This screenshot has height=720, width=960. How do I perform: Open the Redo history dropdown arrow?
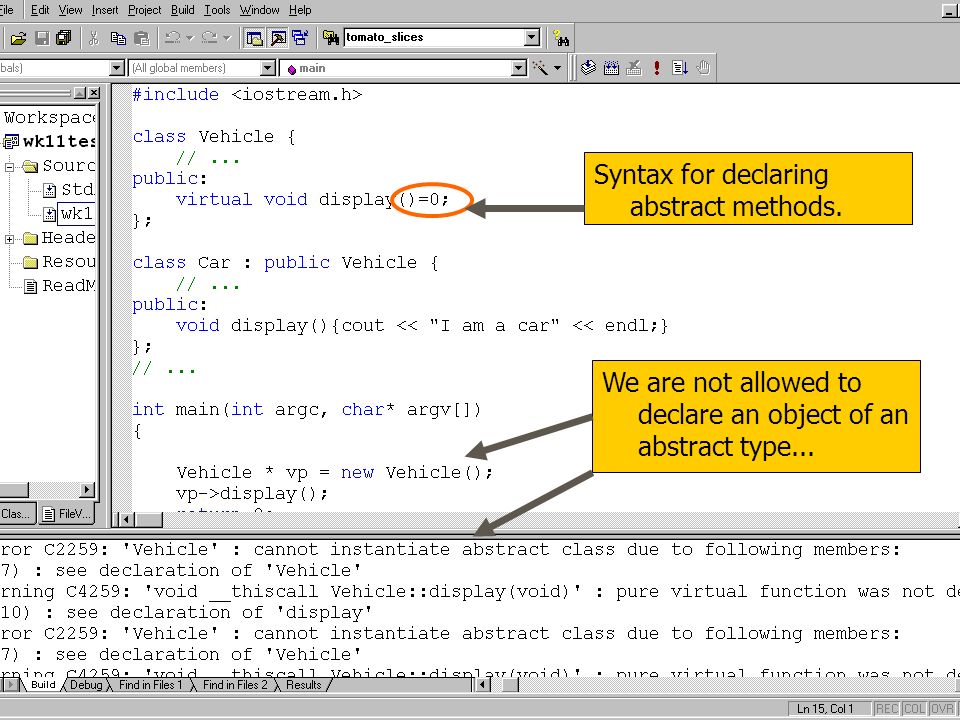click(227, 38)
